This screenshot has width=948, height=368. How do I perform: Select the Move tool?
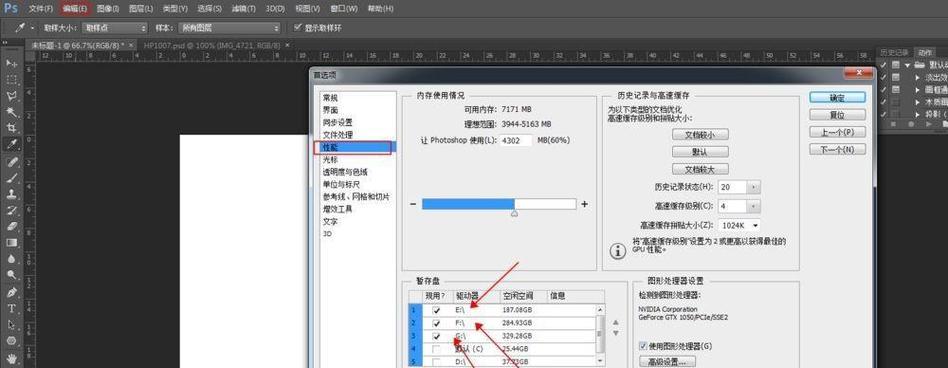11,63
